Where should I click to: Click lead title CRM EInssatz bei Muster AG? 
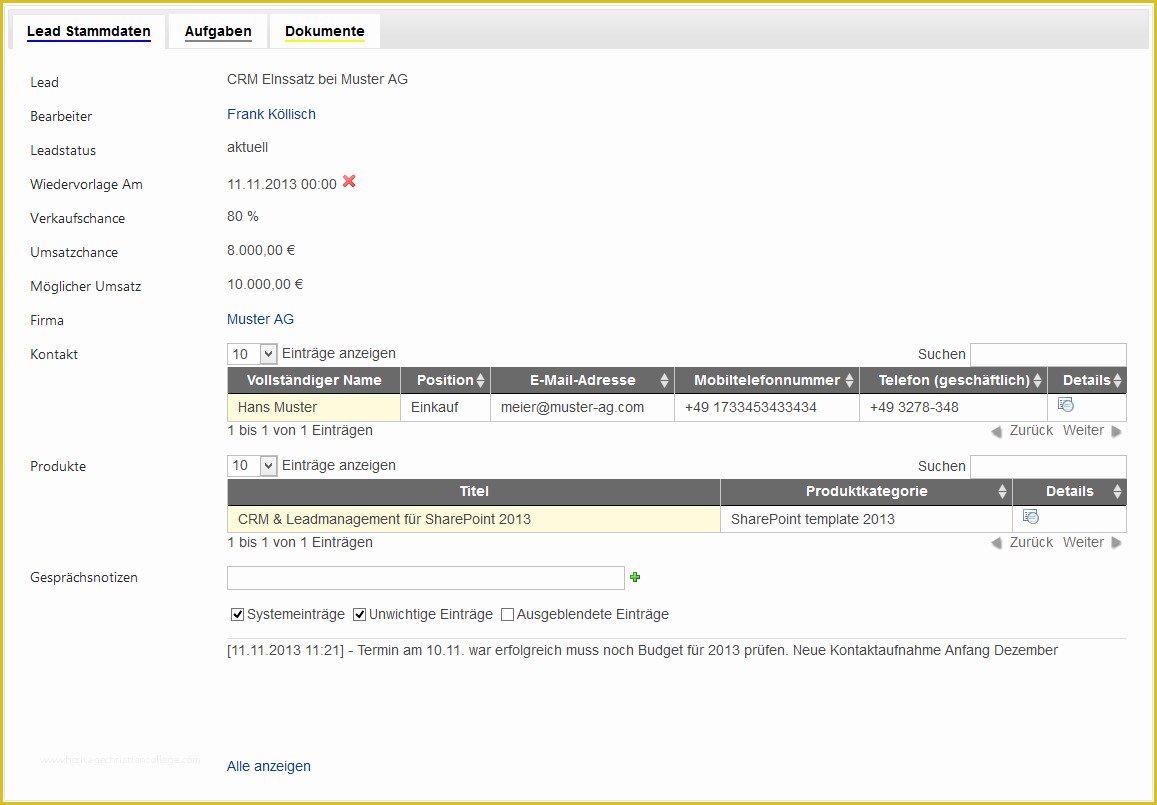tap(317, 79)
